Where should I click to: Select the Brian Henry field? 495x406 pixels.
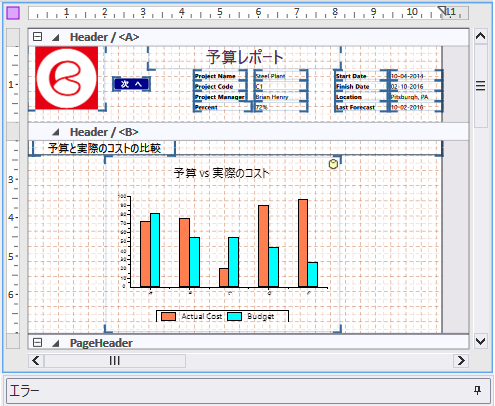(x=280, y=97)
